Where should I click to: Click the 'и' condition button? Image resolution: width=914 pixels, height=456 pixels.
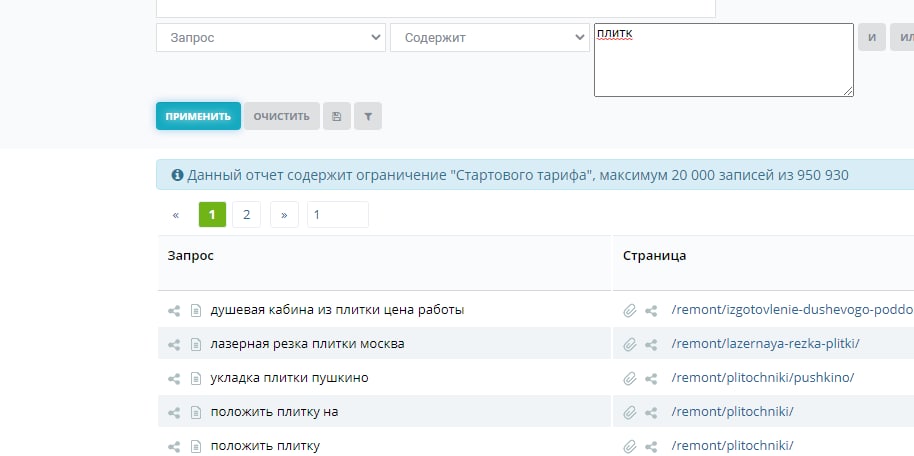(872, 37)
